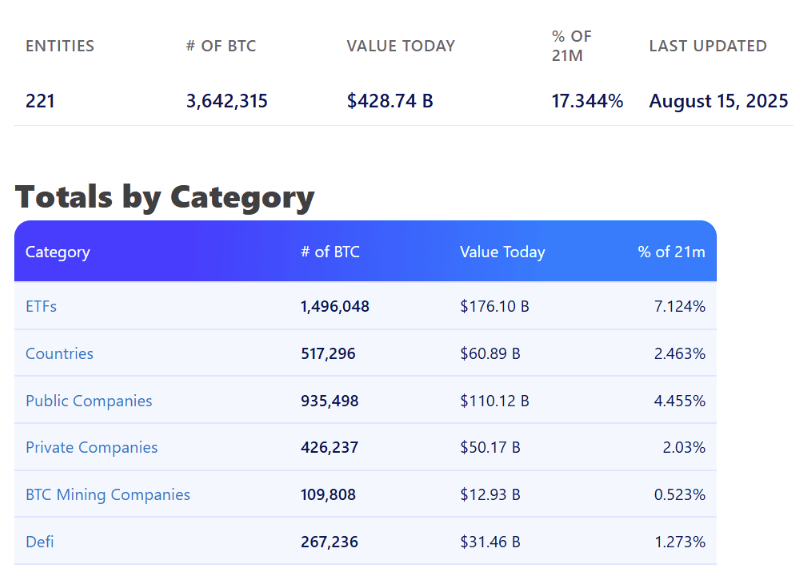
Task: Click the ETFs BTC amount 1,496,048
Action: coord(334,306)
